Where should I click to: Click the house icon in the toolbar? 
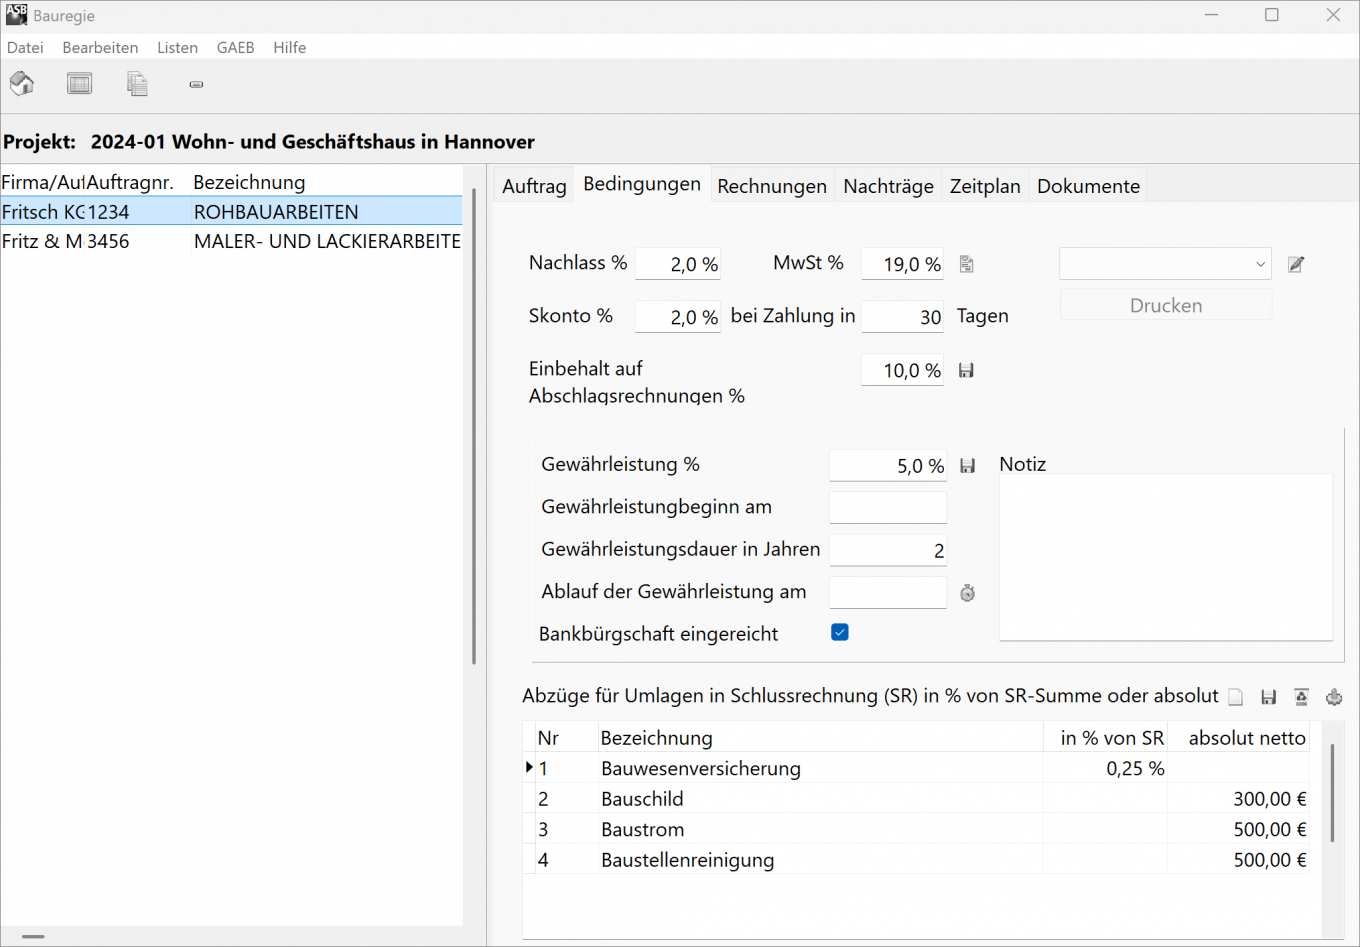[x=22, y=83]
